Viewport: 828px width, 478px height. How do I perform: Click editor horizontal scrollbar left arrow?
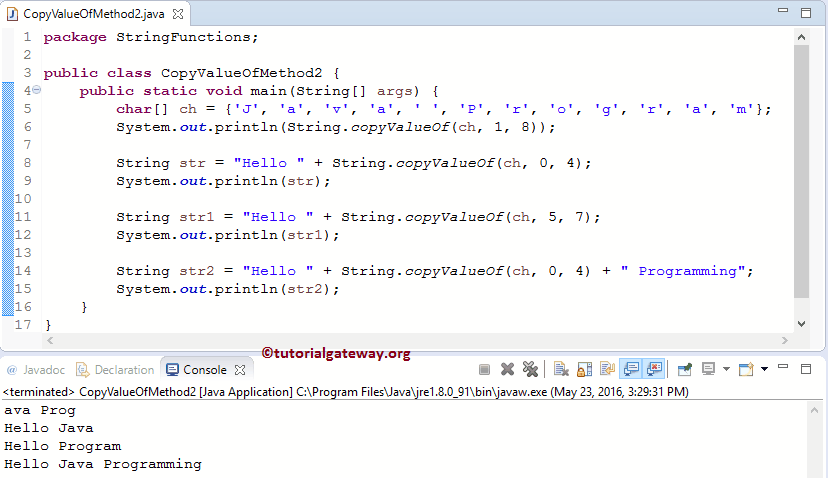pyautogui.click(x=50, y=341)
